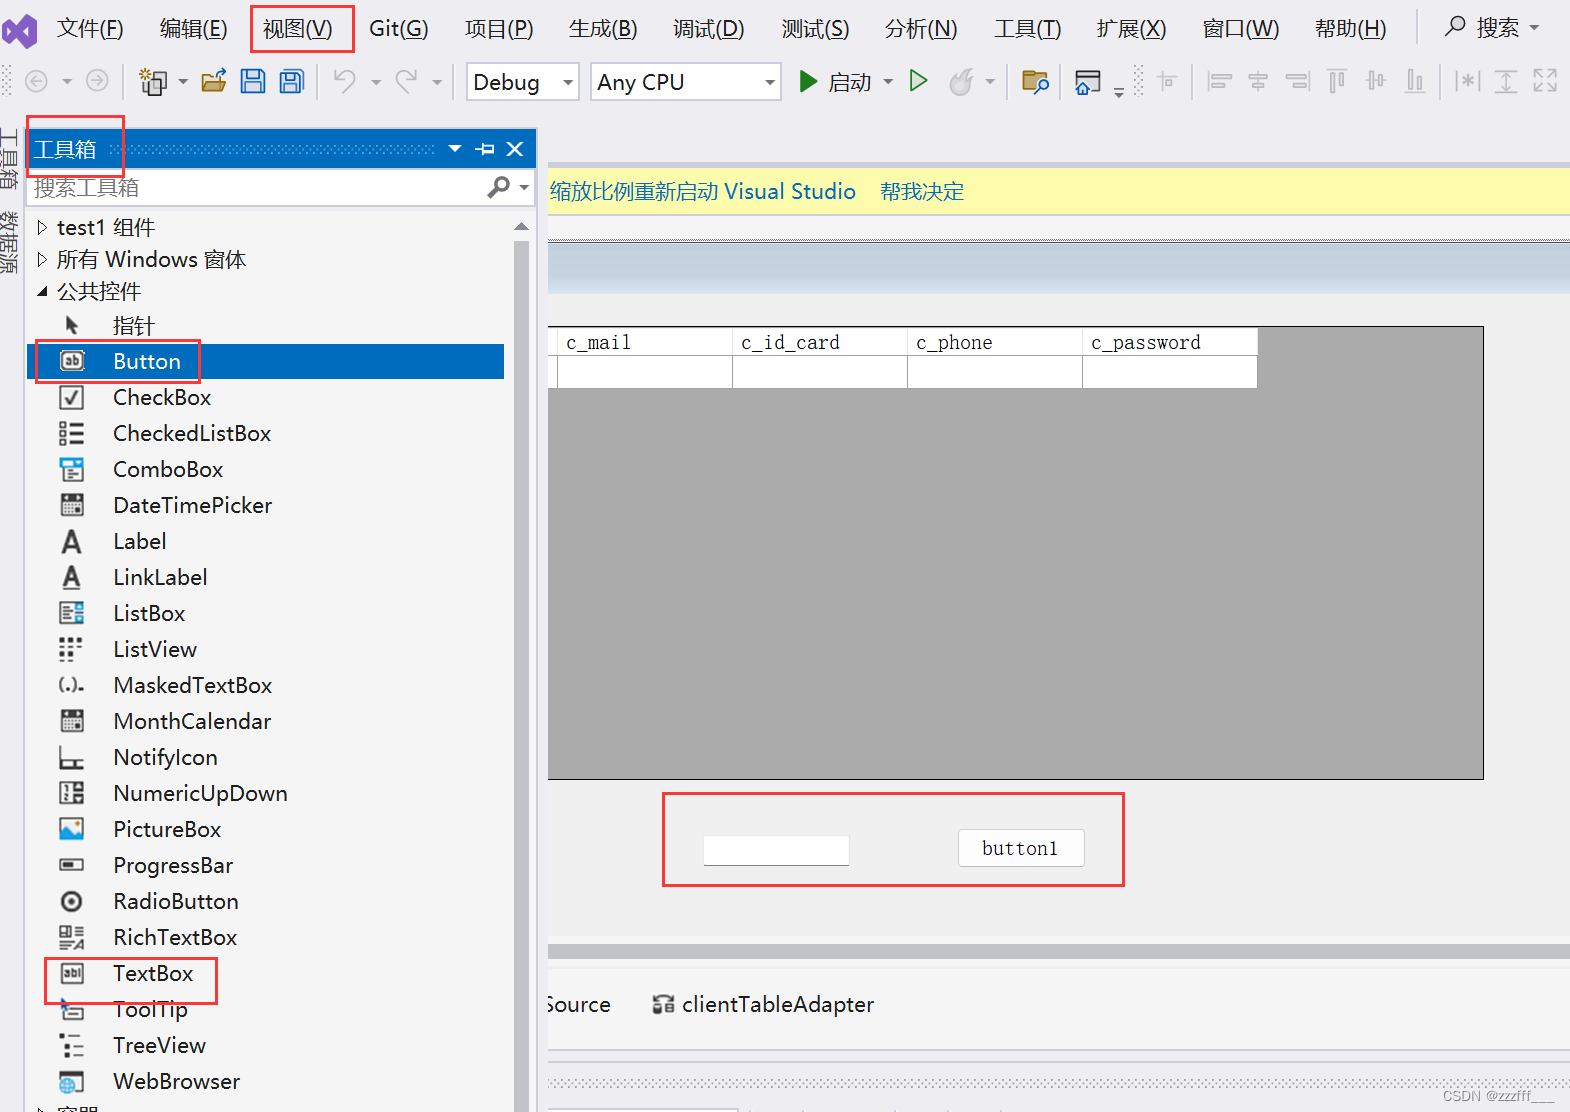Image resolution: width=1570 pixels, height=1112 pixels.
Task: Open the search options dropdown in Toolbox
Action: (524, 188)
